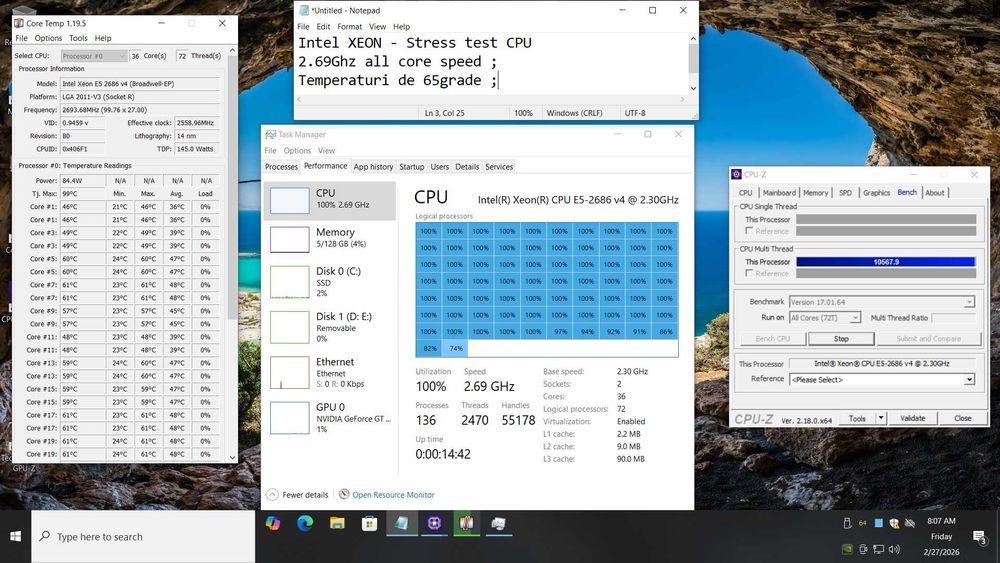Open Task Manager View menu
This screenshot has height=563, width=1000.
(327, 150)
